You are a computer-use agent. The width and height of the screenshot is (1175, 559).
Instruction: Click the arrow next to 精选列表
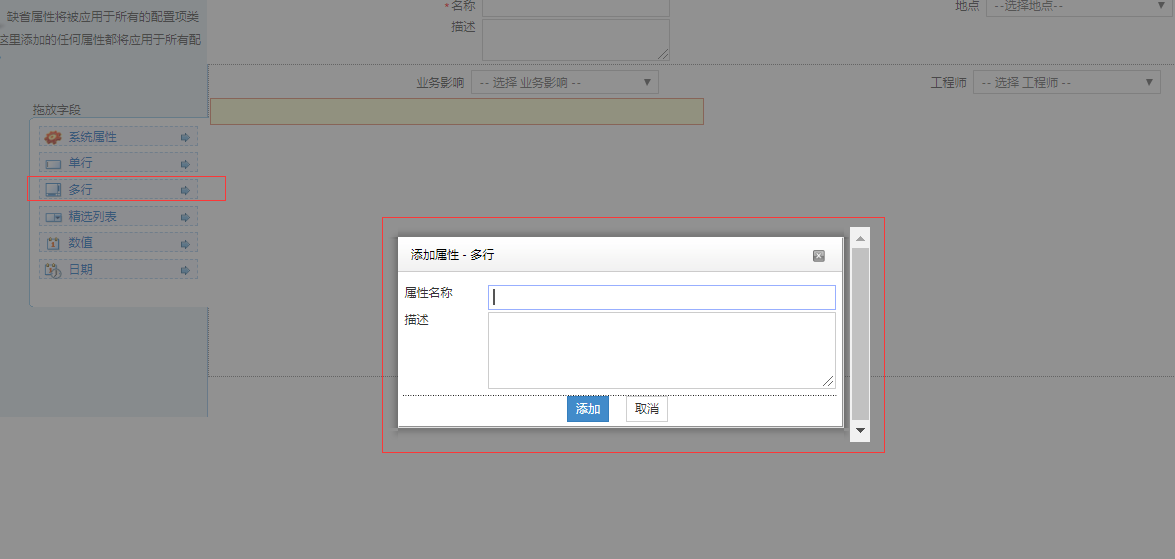[185, 217]
